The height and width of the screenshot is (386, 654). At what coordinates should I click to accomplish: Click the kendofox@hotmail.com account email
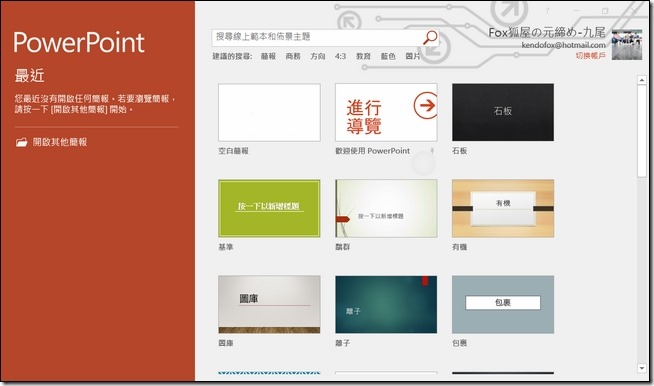coord(563,45)
